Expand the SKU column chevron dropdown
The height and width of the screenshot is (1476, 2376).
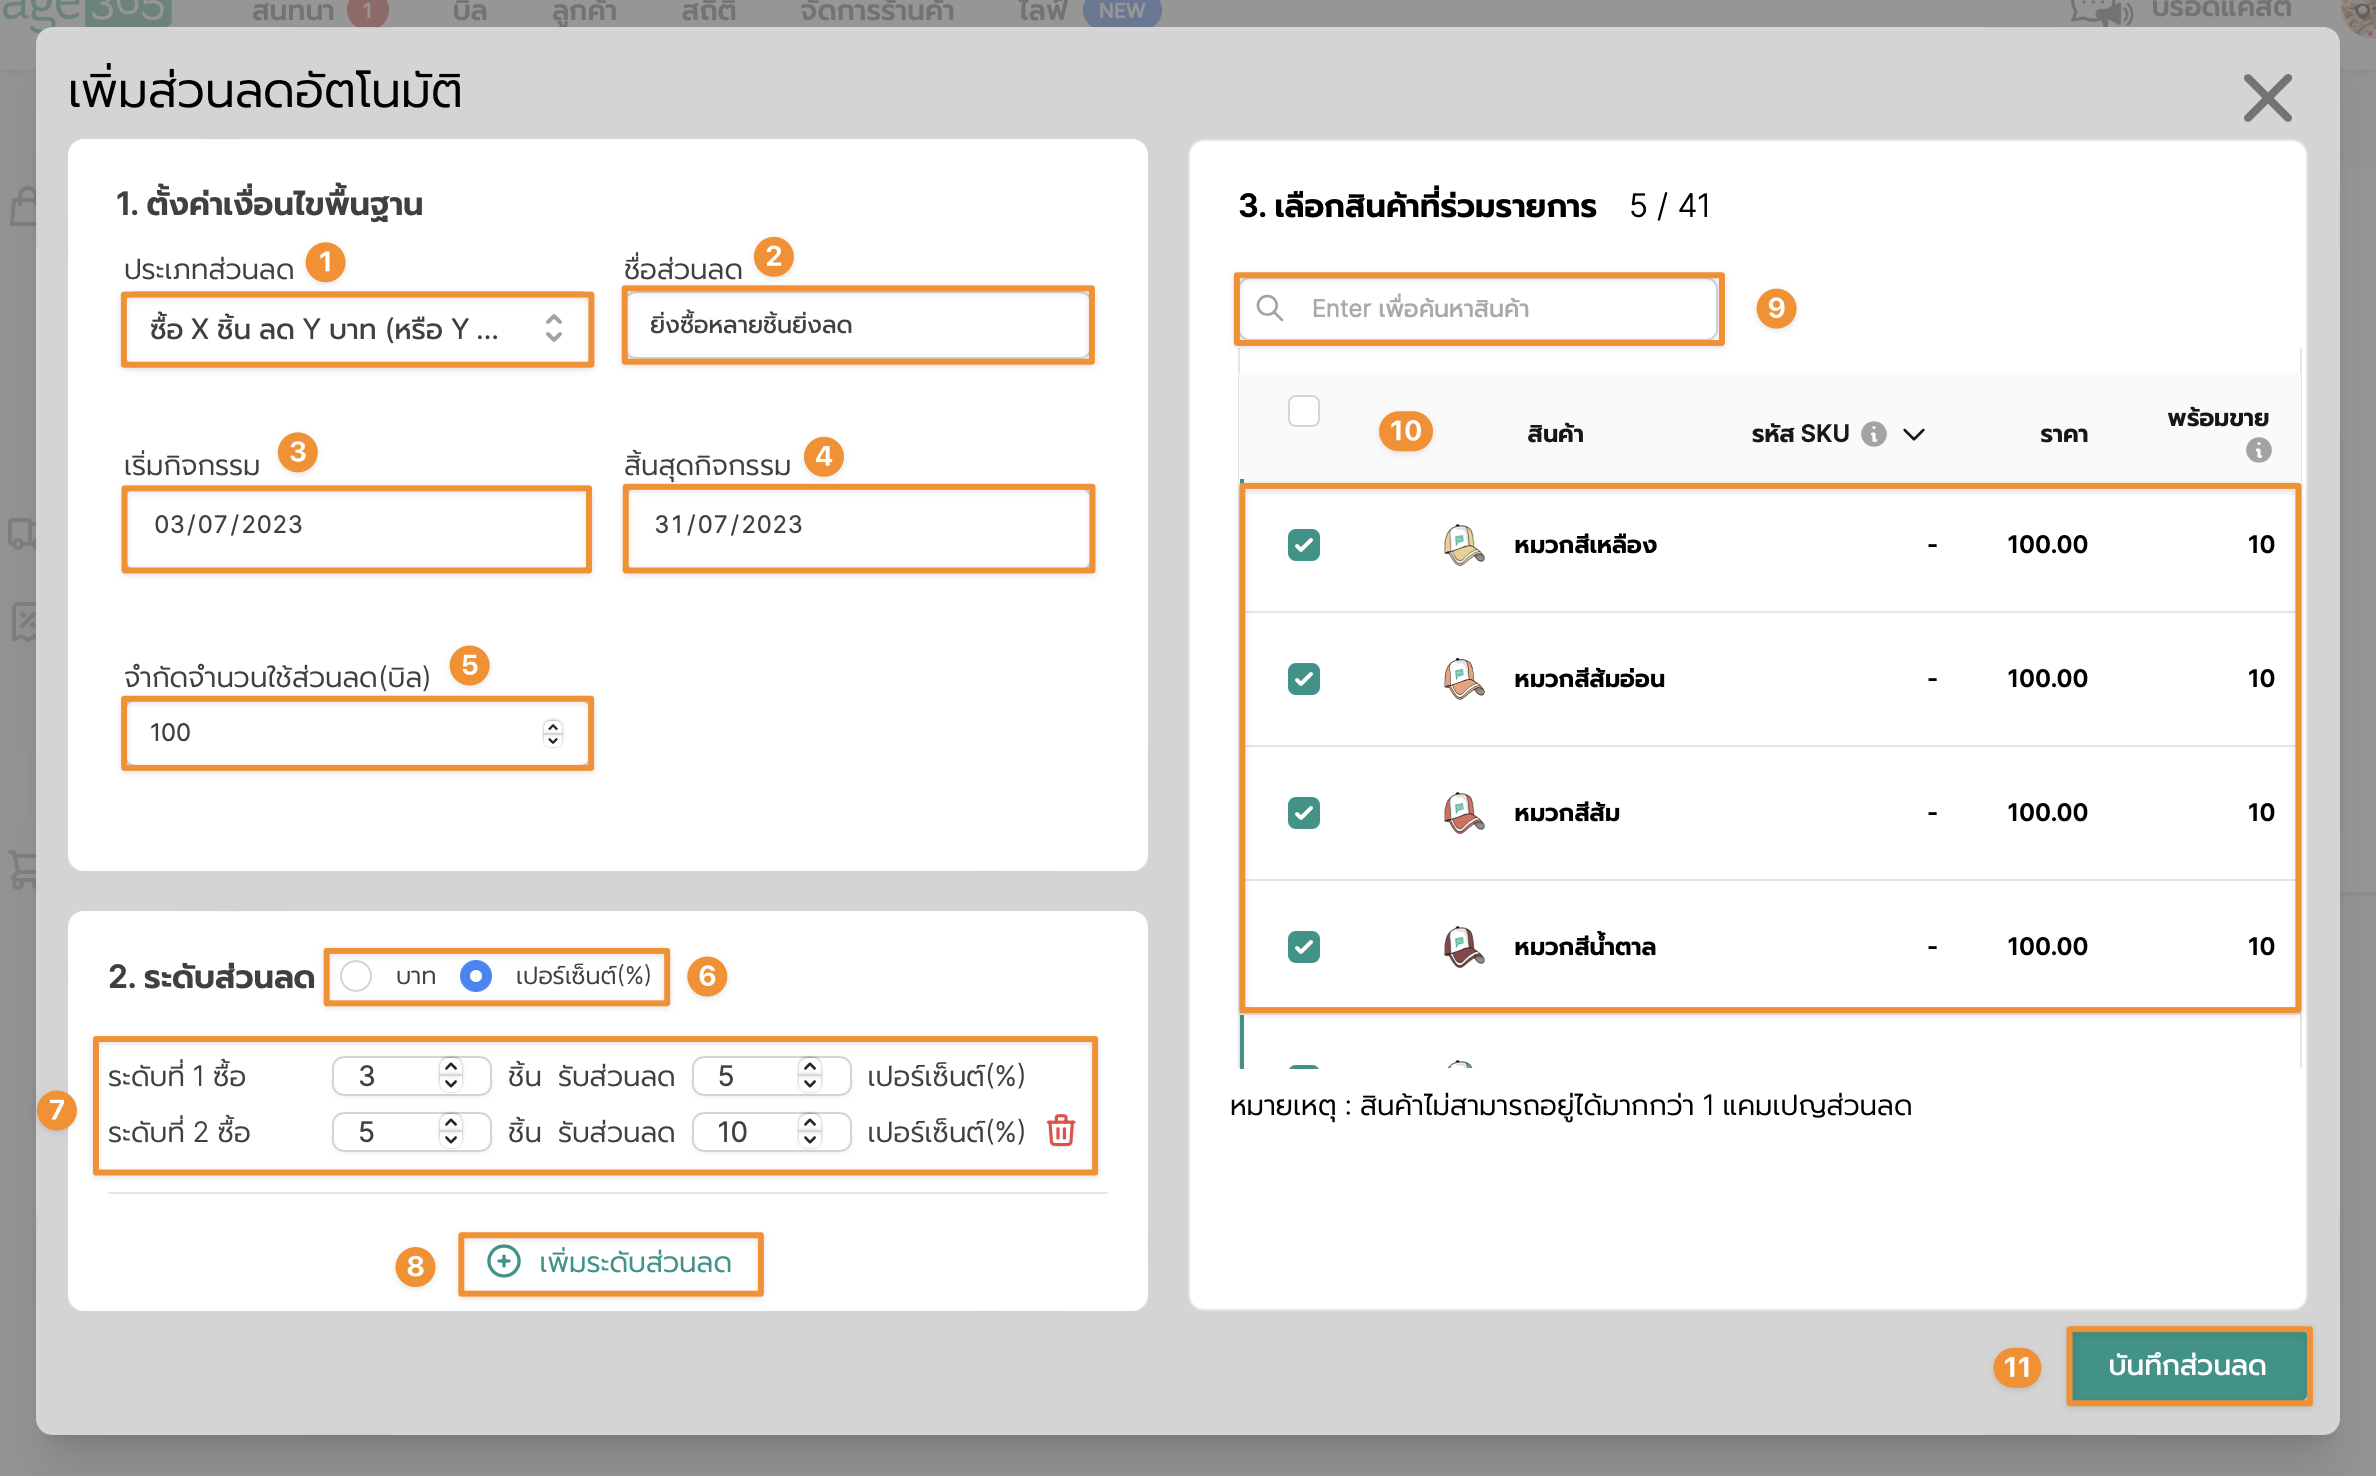tap(1914, 434)
